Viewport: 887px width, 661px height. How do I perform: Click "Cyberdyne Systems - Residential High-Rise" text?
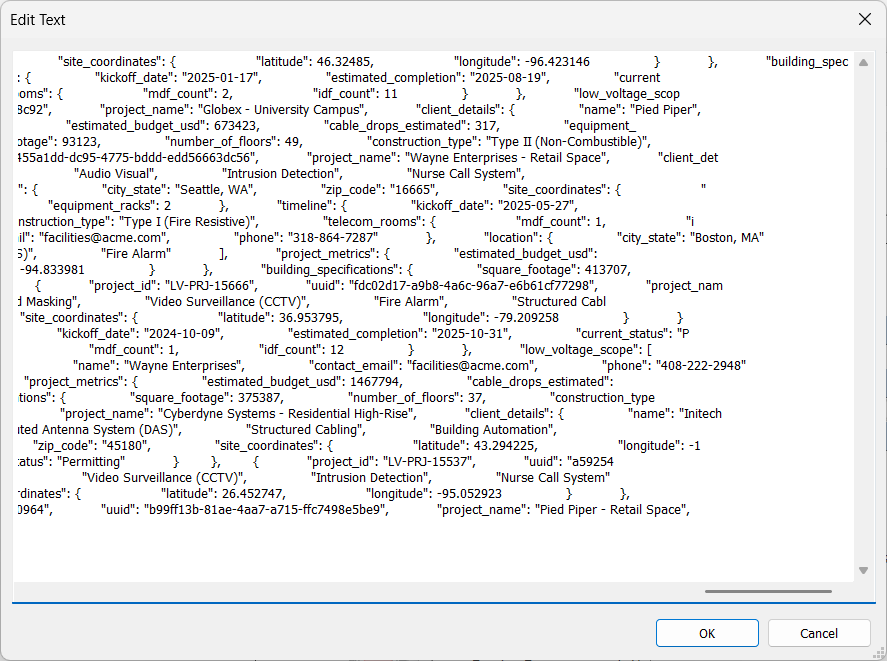(x=287, y=414)
